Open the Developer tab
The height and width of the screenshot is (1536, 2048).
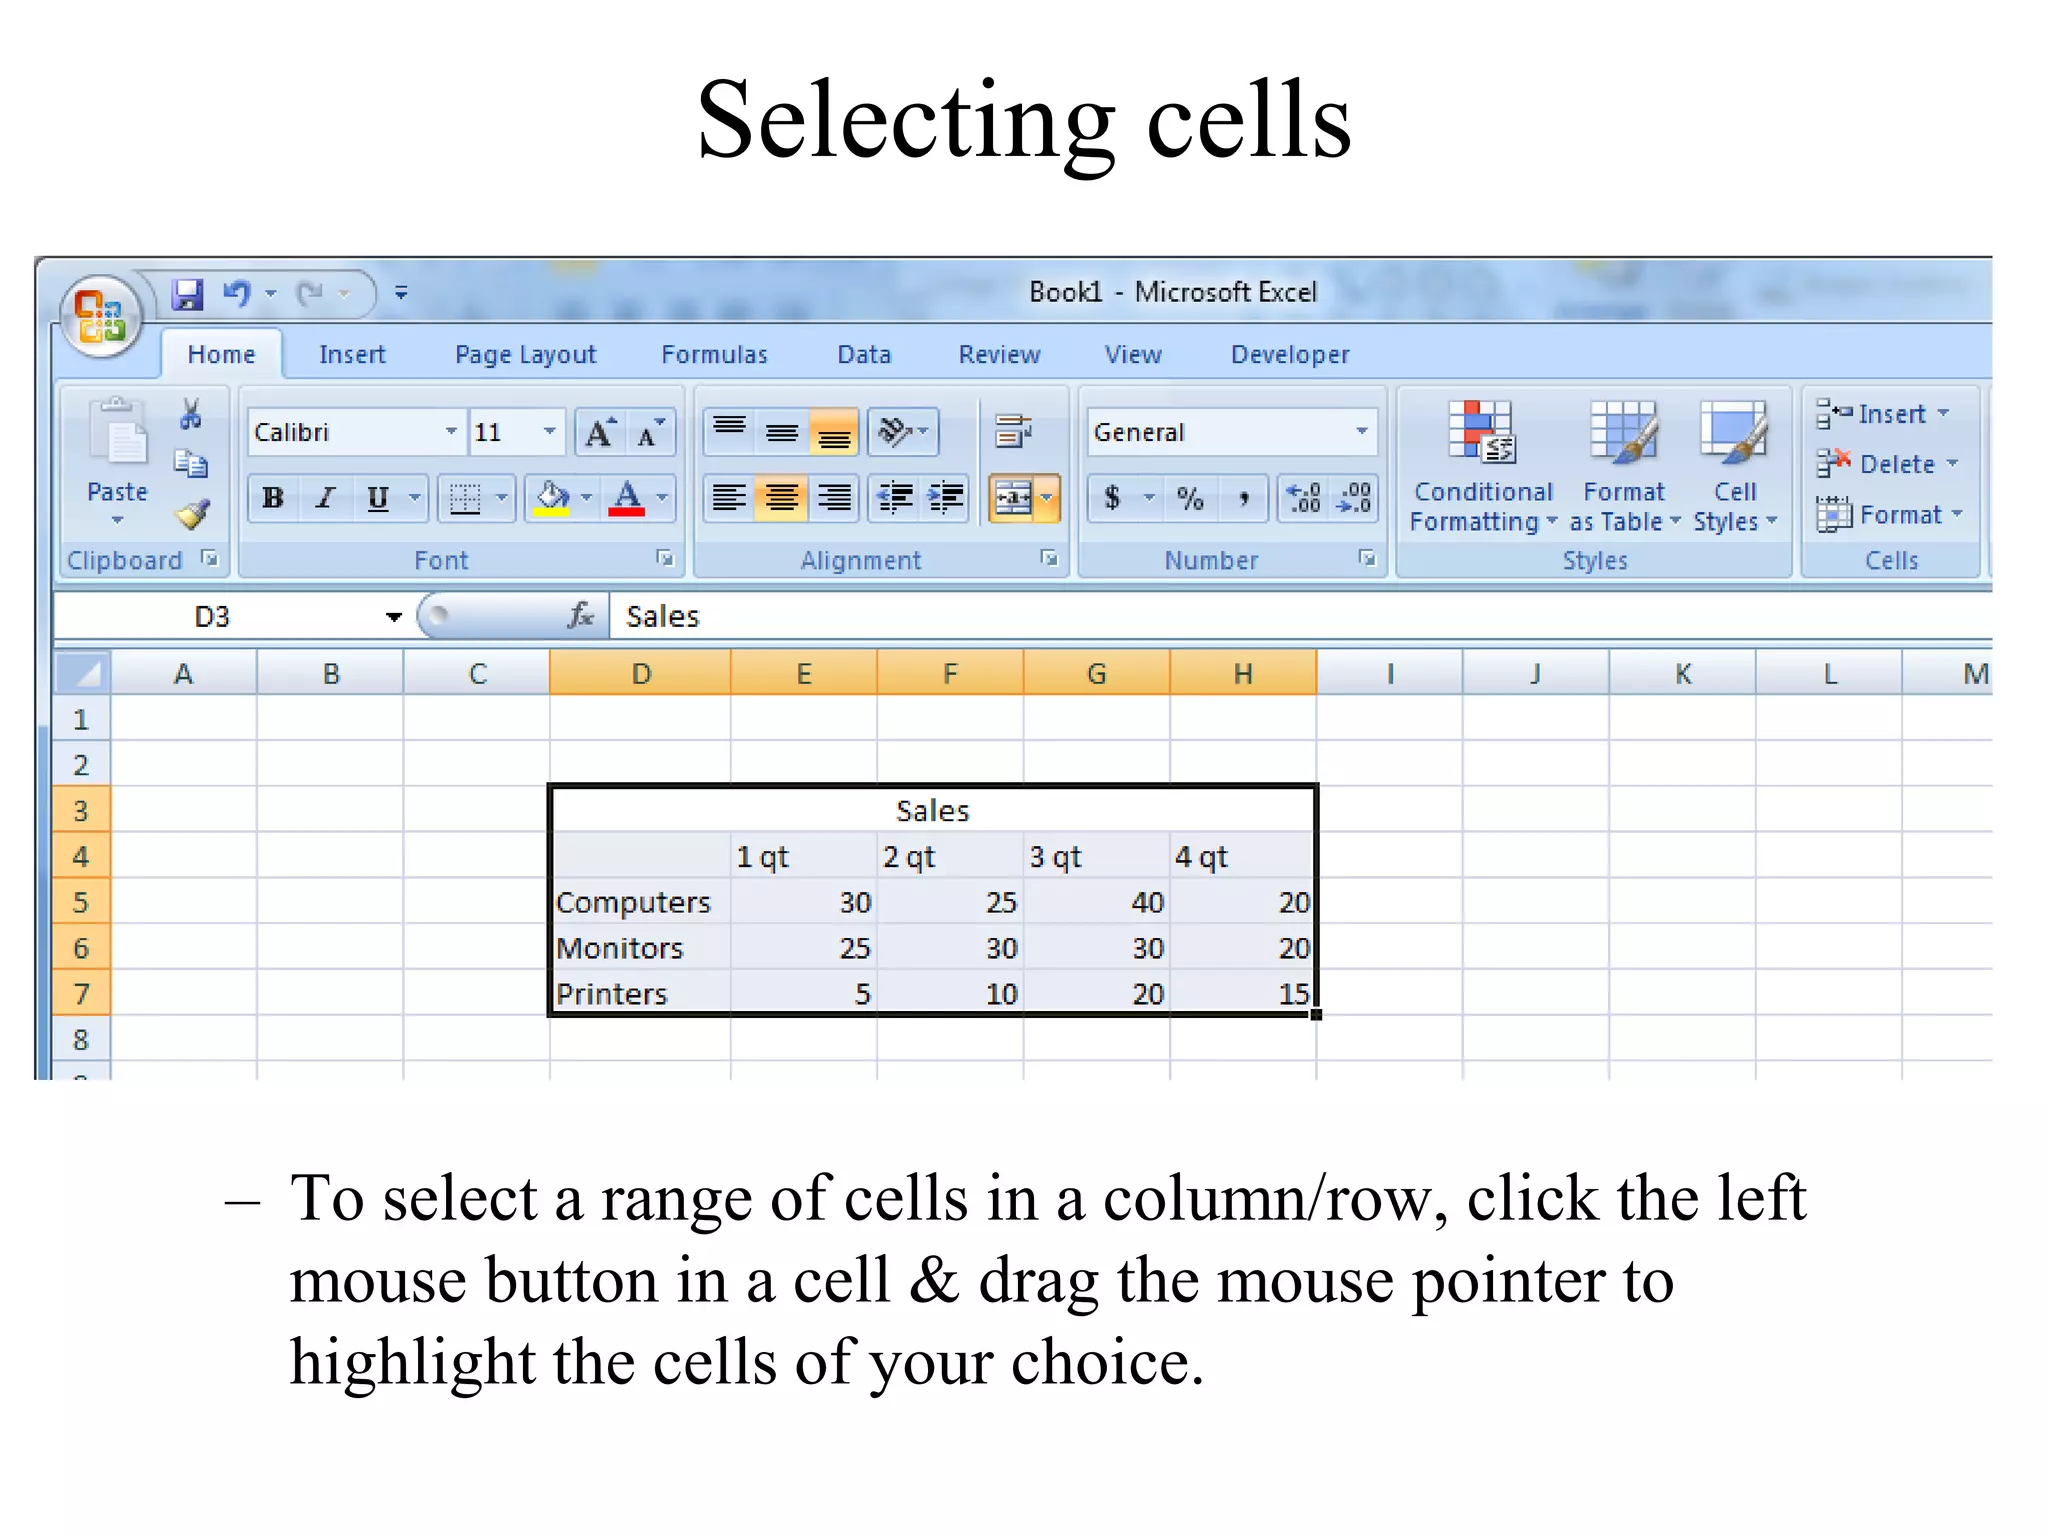[x=1290, y=355]
